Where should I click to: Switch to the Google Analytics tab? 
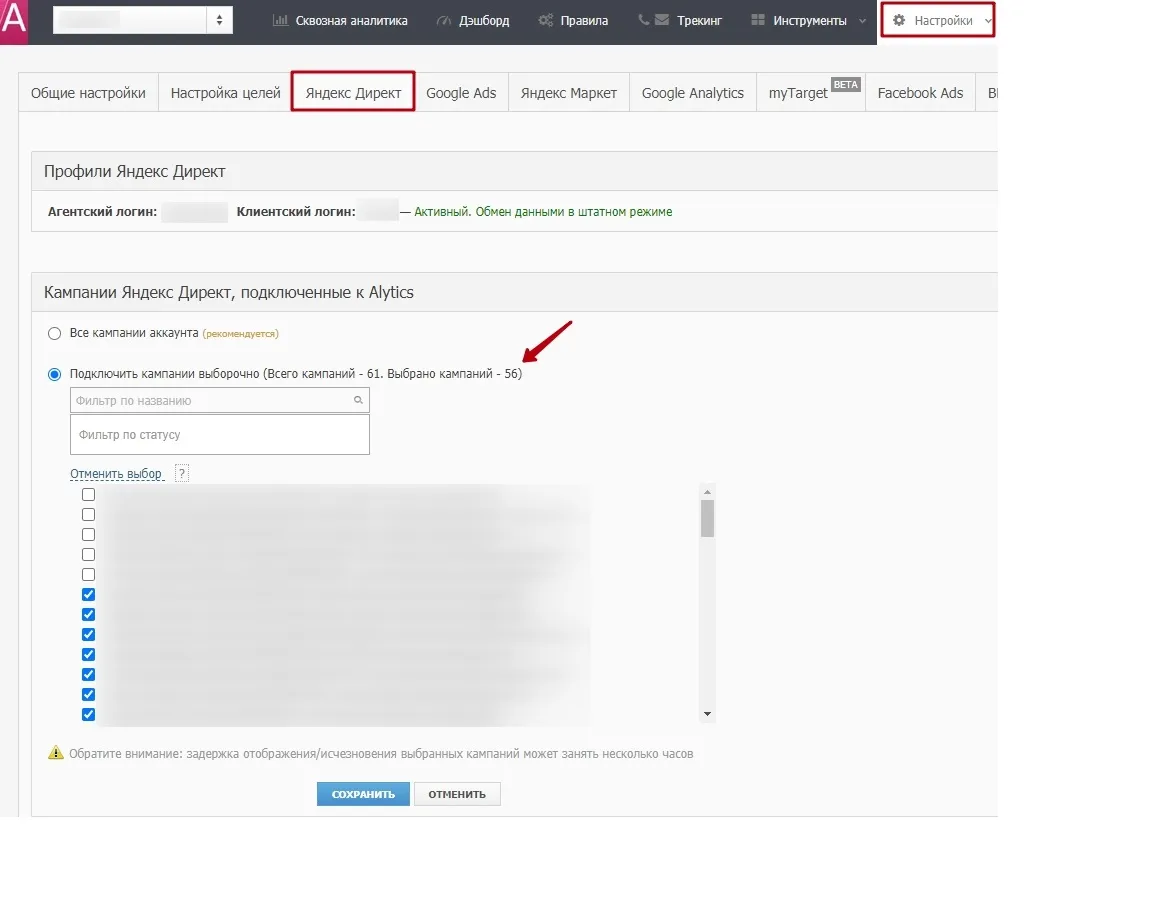693,93
